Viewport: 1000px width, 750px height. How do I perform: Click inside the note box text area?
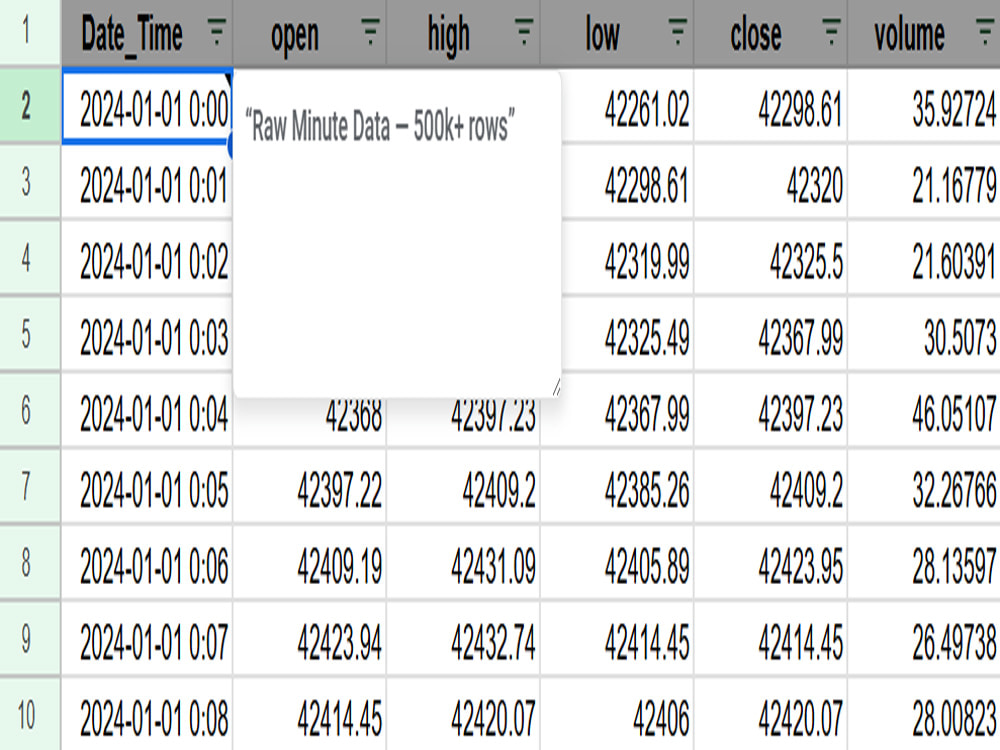coord(397,235)
